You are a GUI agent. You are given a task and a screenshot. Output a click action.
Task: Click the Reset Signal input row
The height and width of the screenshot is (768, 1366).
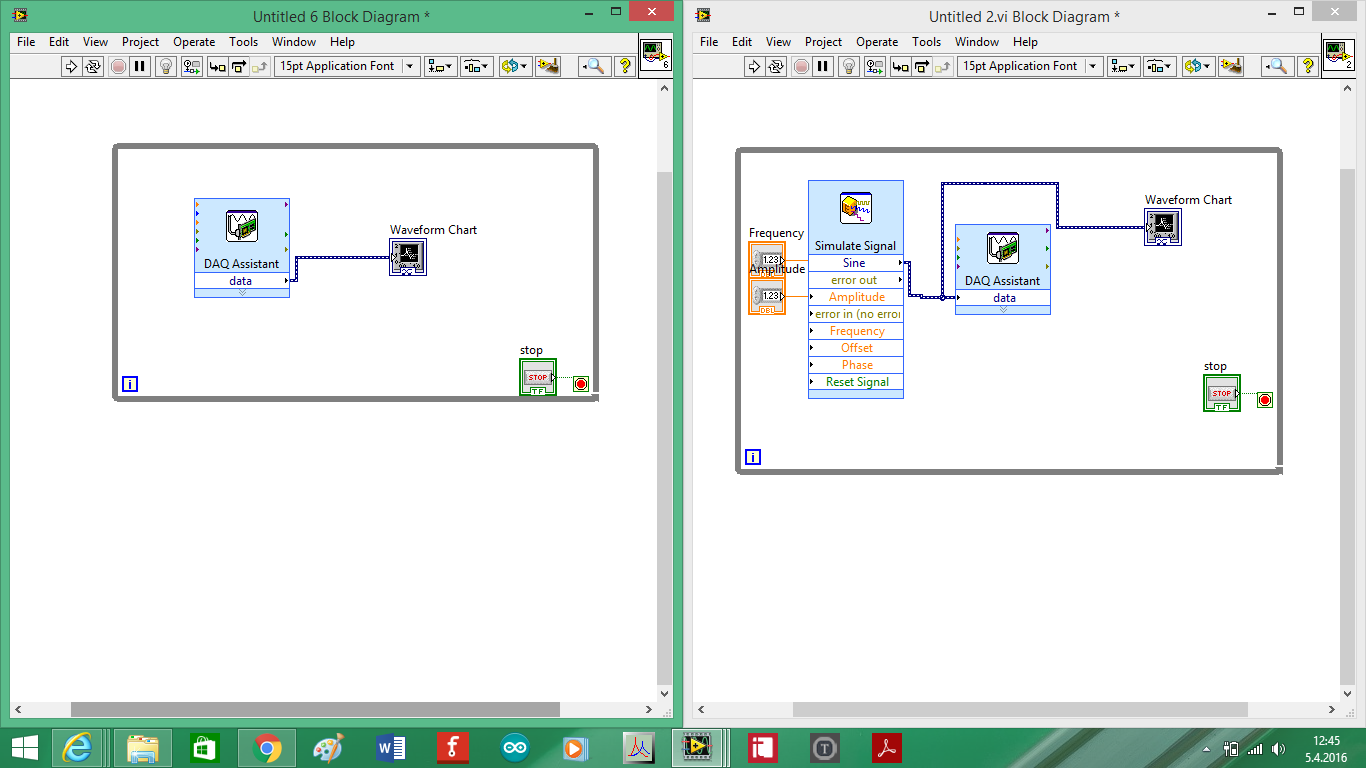pos(856,382)
